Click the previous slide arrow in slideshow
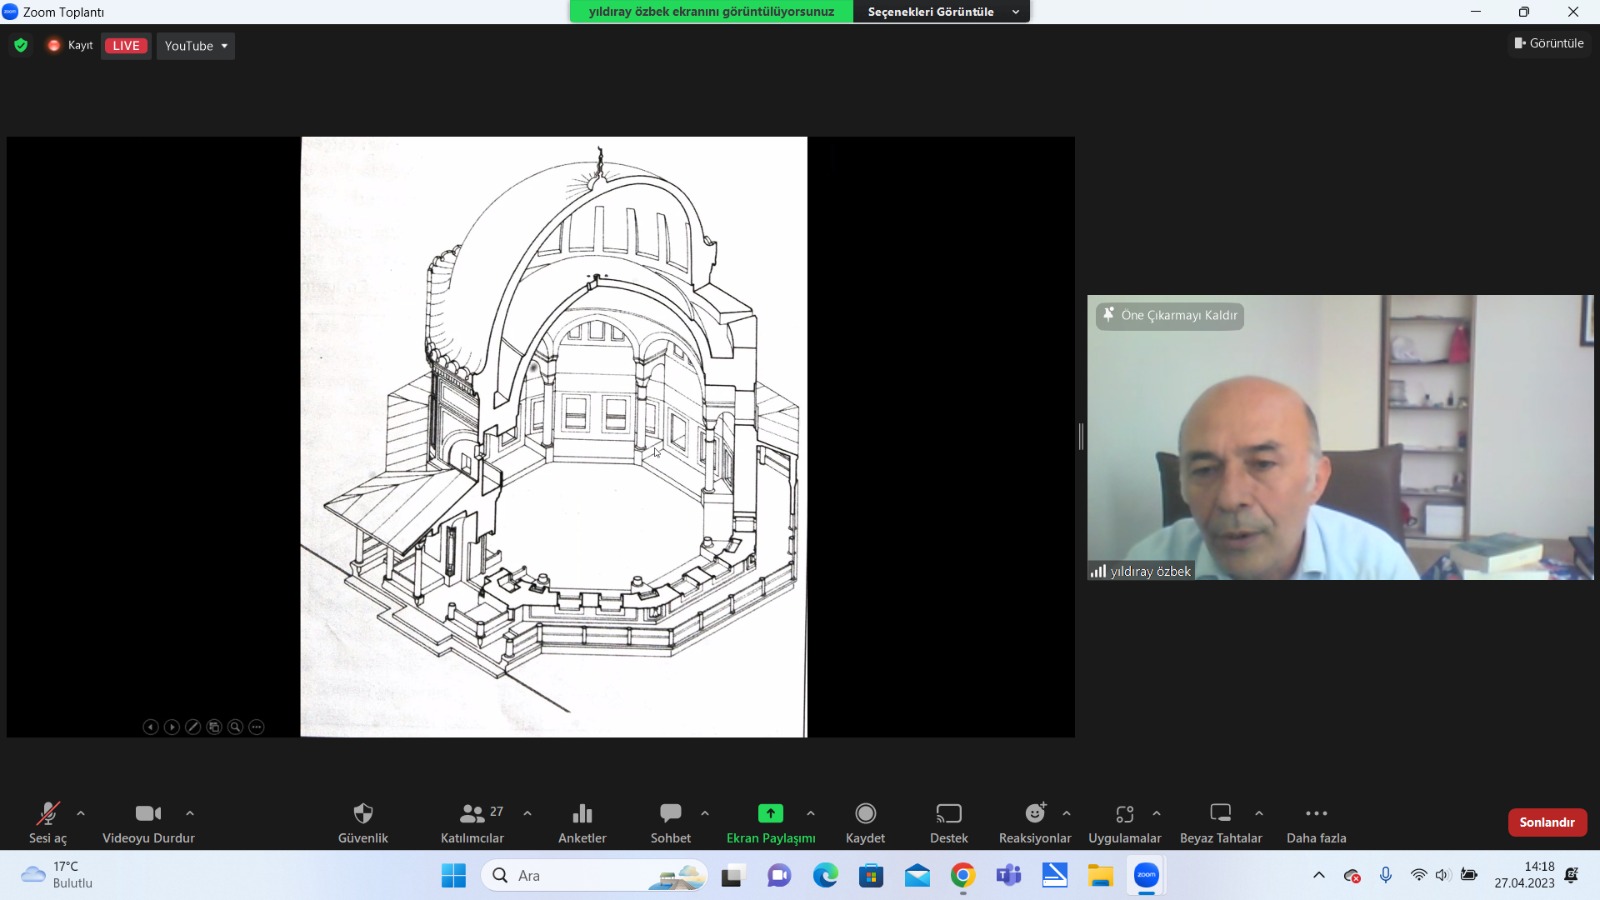 click(150, 727)
